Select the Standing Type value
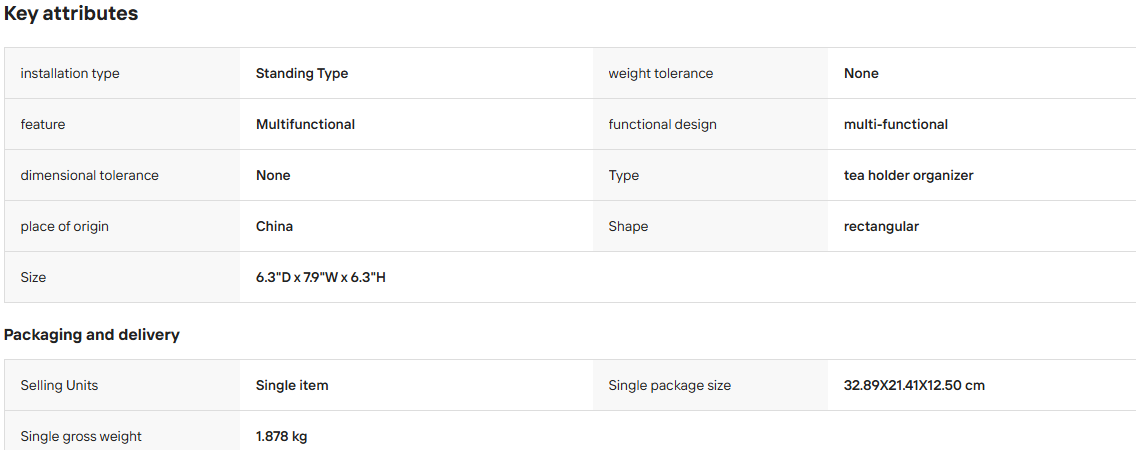 301,74
